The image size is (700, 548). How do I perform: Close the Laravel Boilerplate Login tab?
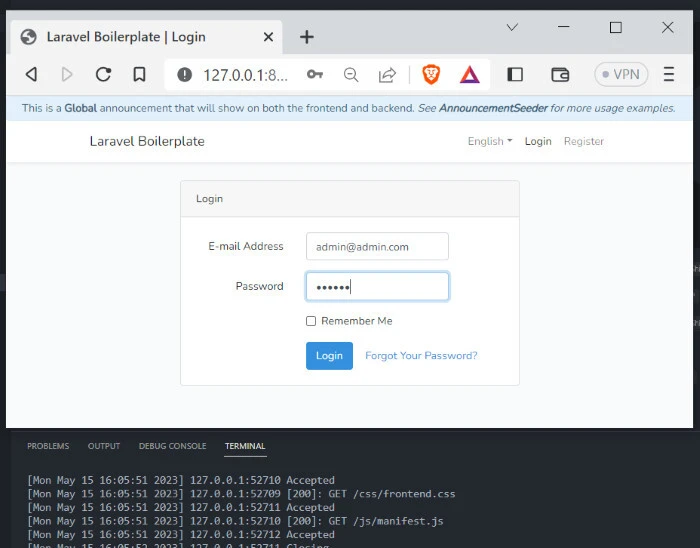tap(268, 37)
